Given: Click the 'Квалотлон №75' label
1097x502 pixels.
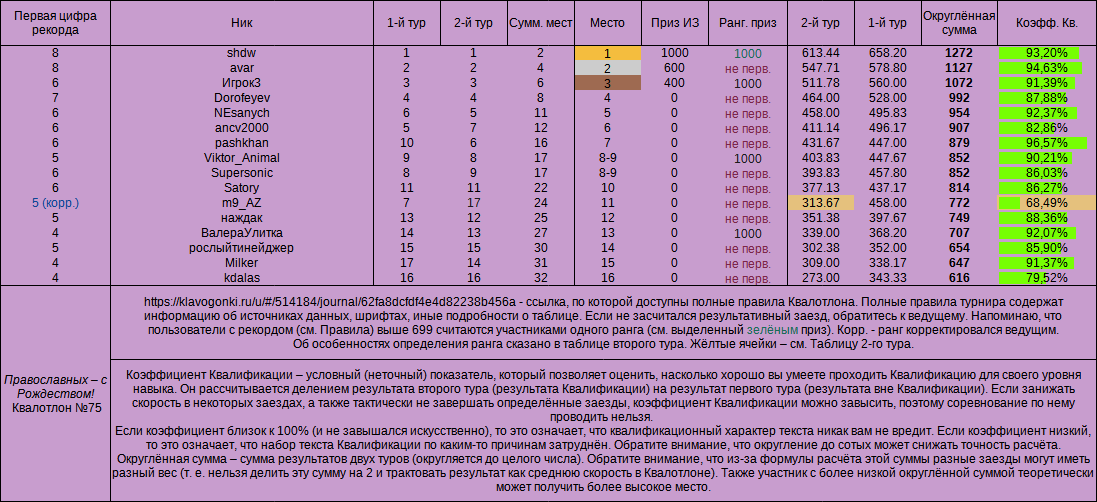Looking at the screenshot, I should [x=55, y=407].
